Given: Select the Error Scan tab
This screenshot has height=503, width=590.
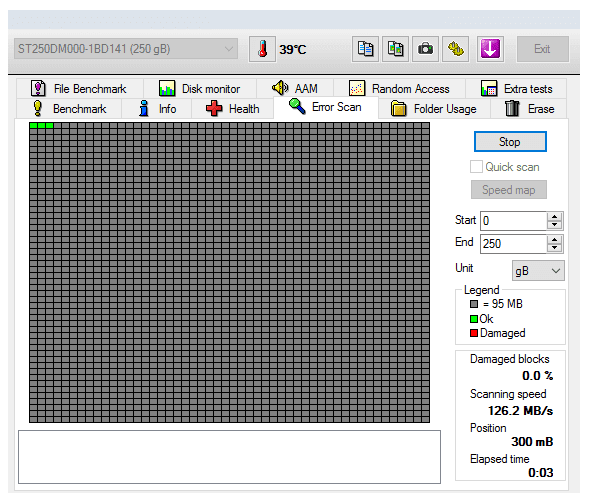Looking at the screenshot, I should tap(326, 107).
